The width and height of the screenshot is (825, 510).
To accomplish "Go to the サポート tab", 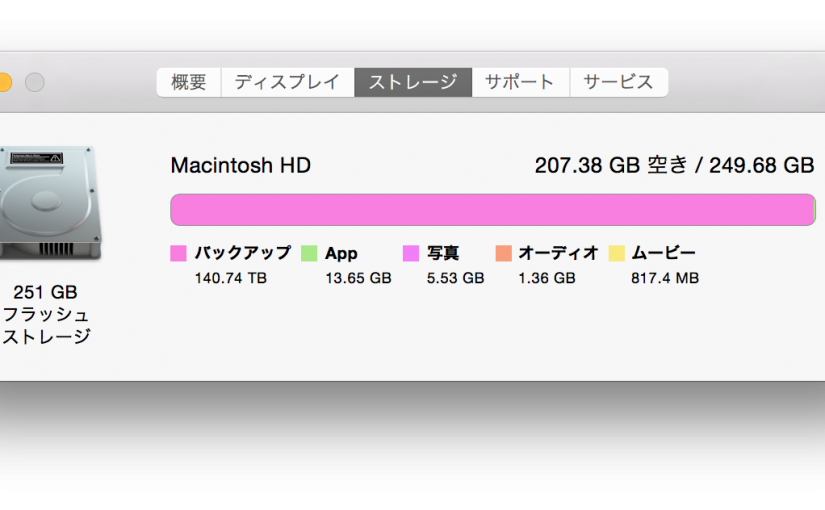I will [520, 82].
